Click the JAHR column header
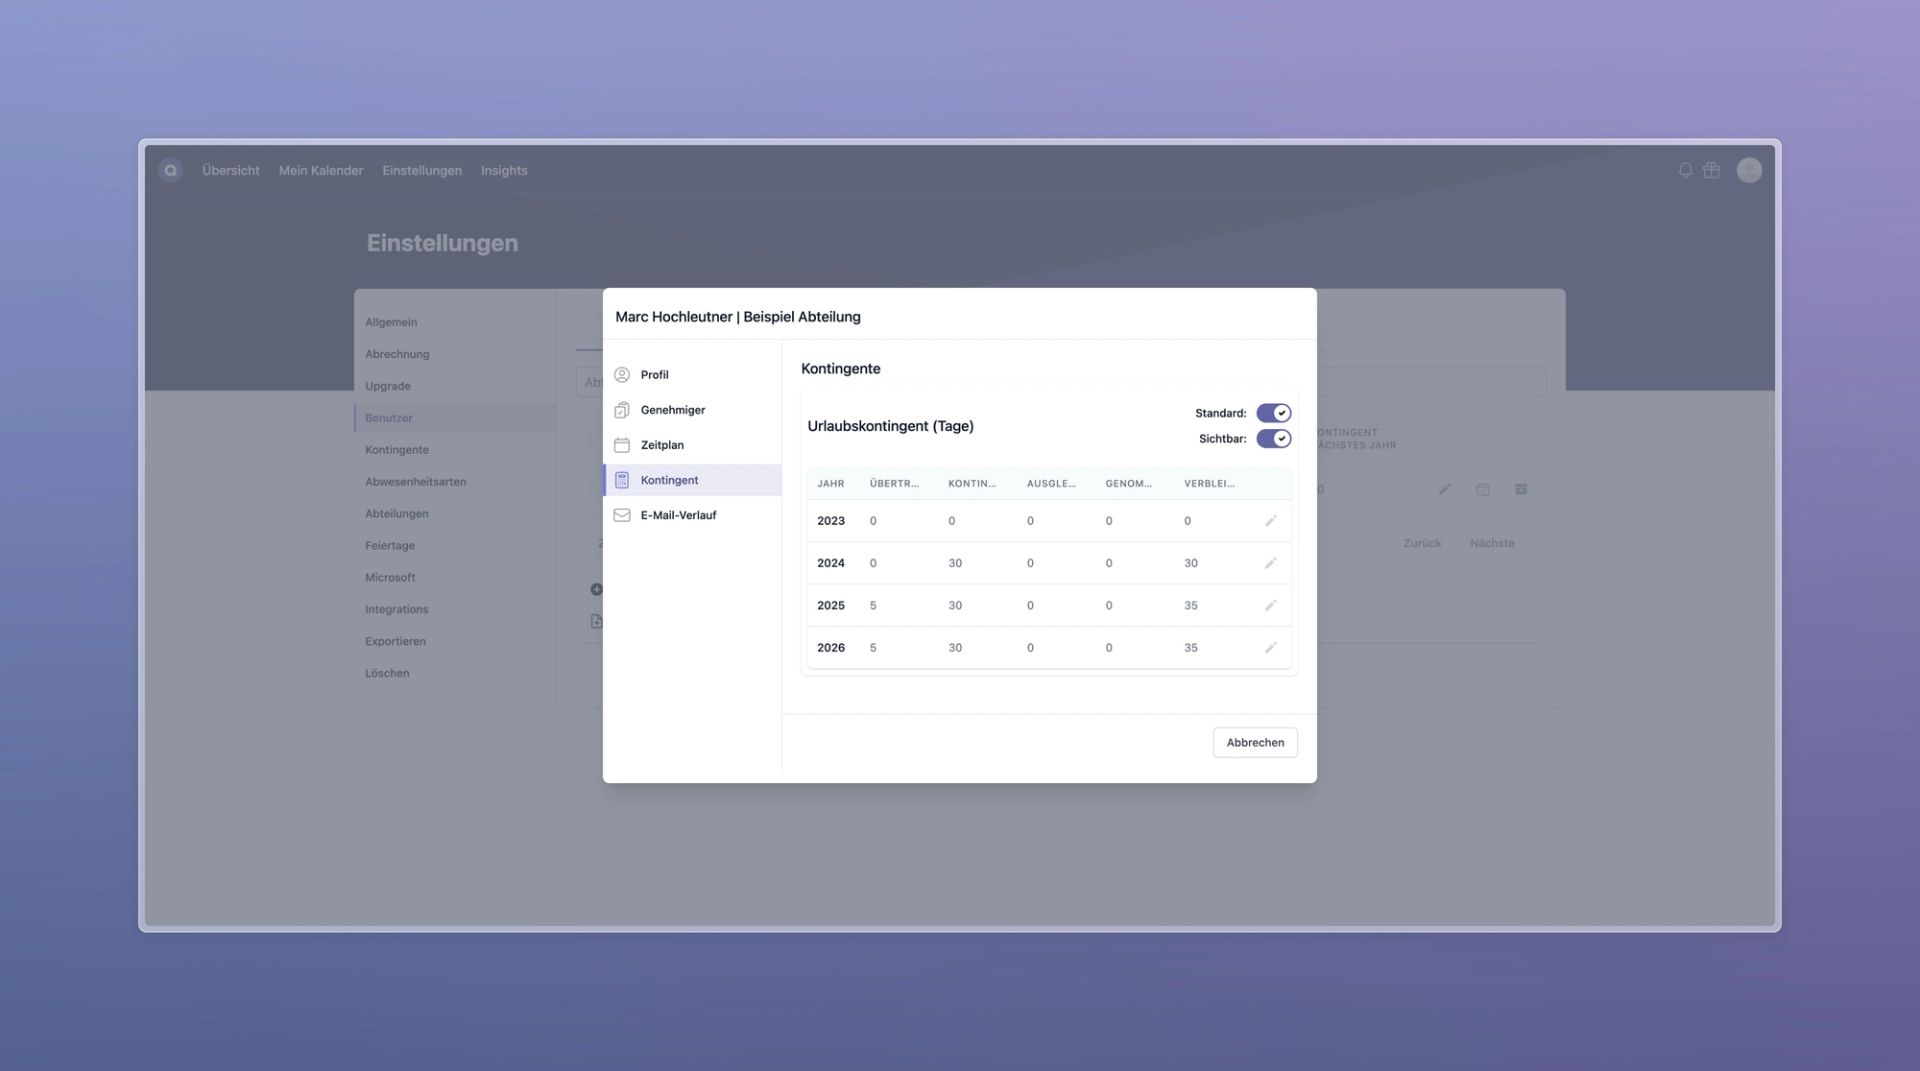The image size is (1920, 1071). tap(831, 484)
